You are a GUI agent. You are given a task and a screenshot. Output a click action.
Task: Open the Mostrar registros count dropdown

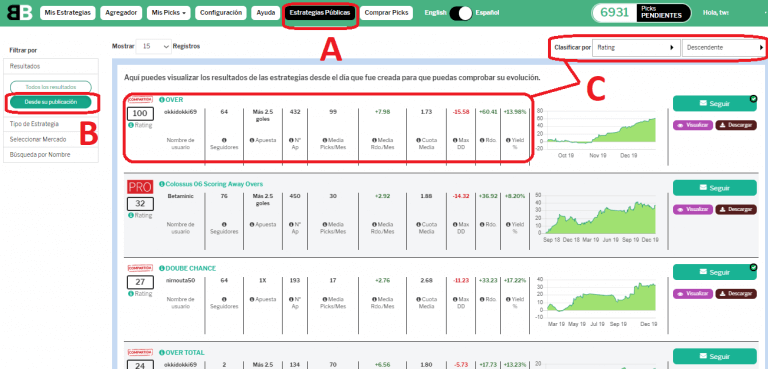point(154,46)
